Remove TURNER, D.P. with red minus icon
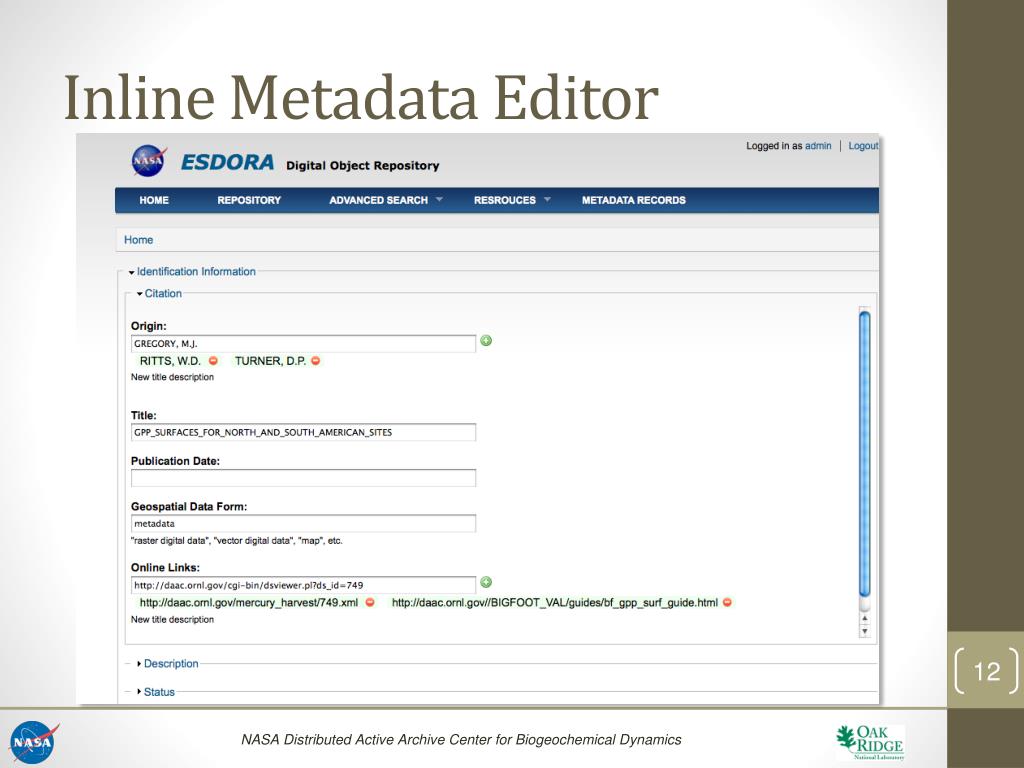This screenshot has height=768, width=1024. (315, 360)
